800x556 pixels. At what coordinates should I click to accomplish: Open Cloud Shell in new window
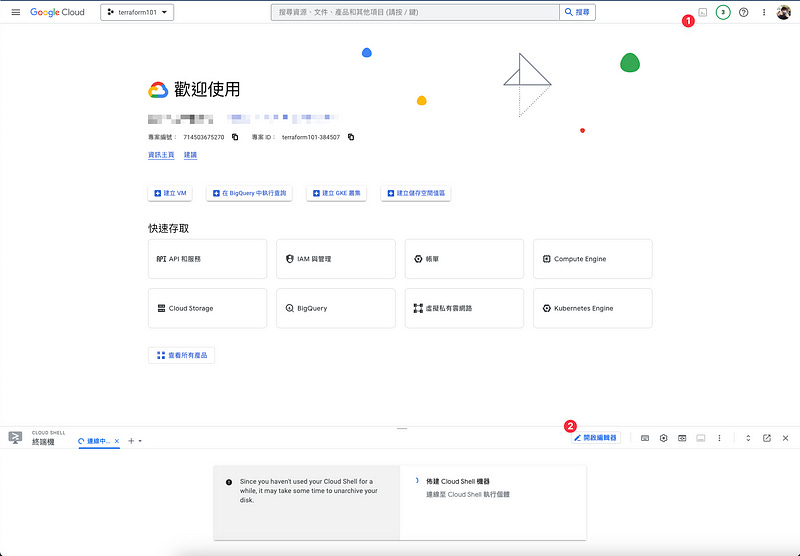(x=767, y=438)
